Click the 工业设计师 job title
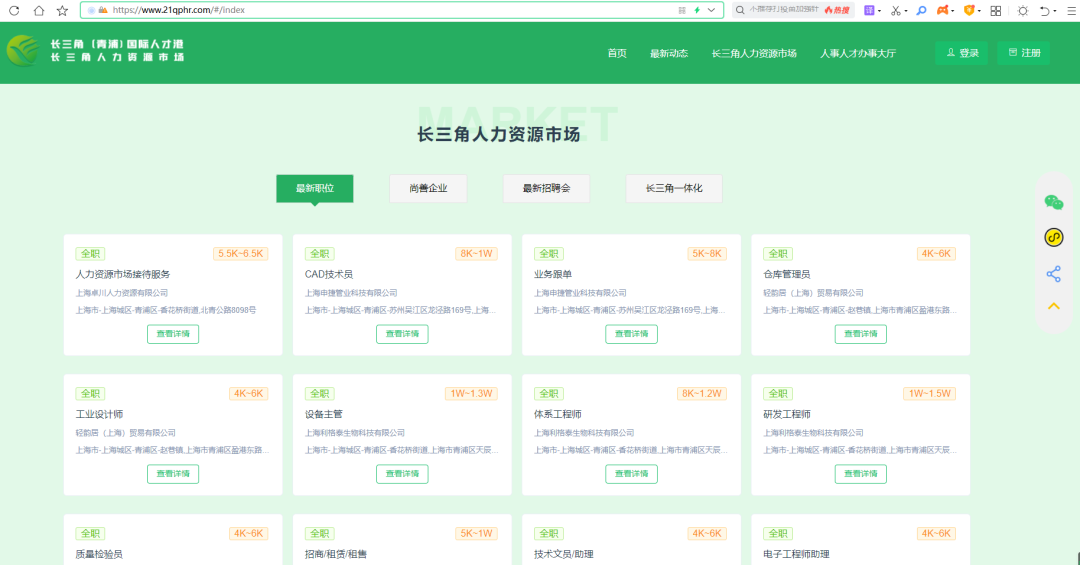Image resolution: width=1080 pixels, height=565 pixels. pos(99,414)
